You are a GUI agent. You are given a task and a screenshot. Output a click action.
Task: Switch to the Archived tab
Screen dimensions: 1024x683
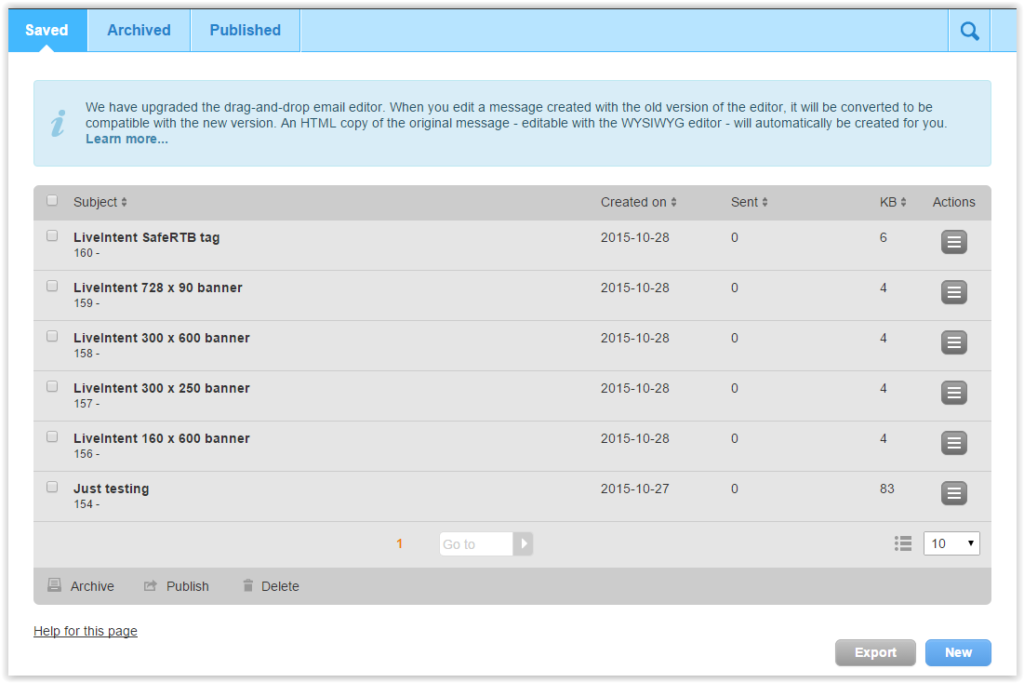pyautogui.click(x=139, y=30)
